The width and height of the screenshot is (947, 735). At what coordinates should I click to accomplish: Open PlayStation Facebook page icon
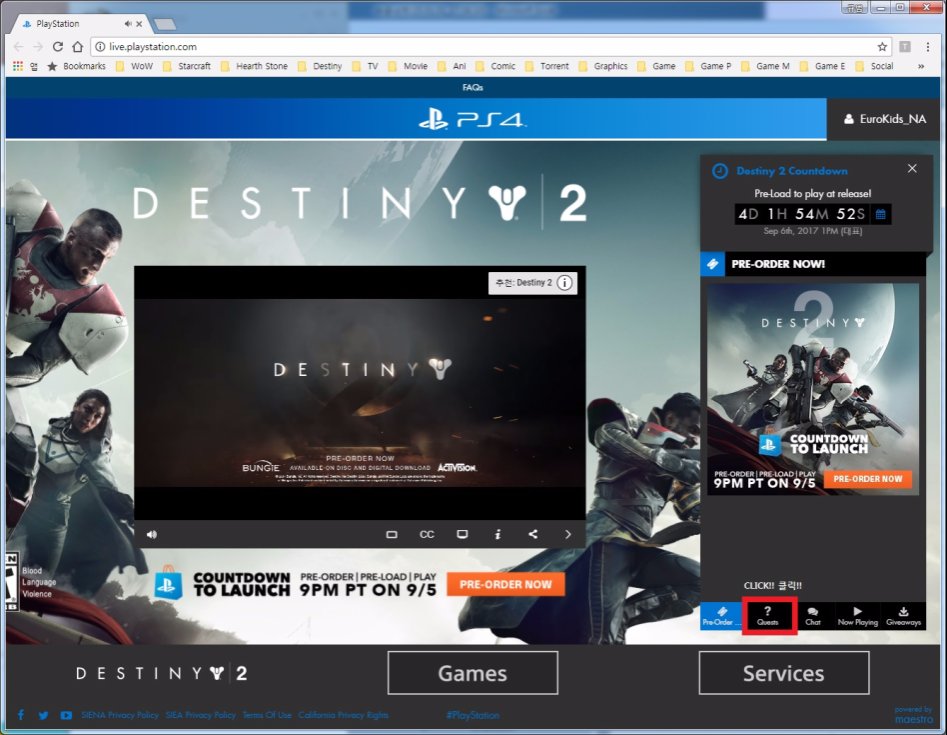click(21, 715)
